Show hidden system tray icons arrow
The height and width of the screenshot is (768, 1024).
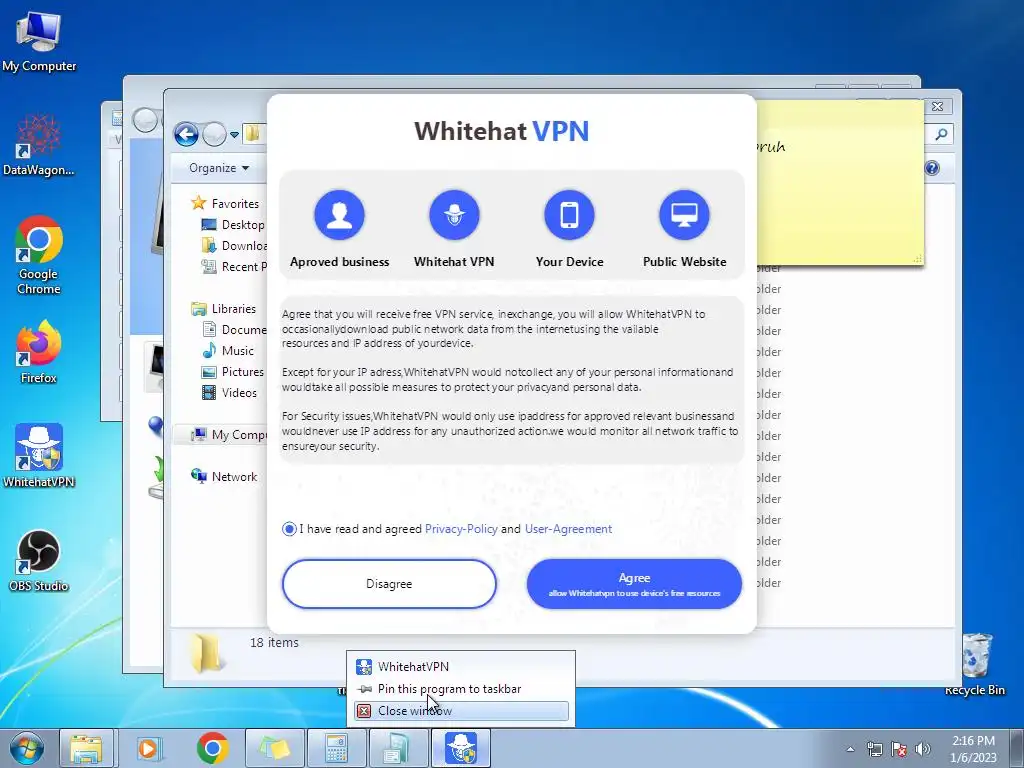coord(850,749)
